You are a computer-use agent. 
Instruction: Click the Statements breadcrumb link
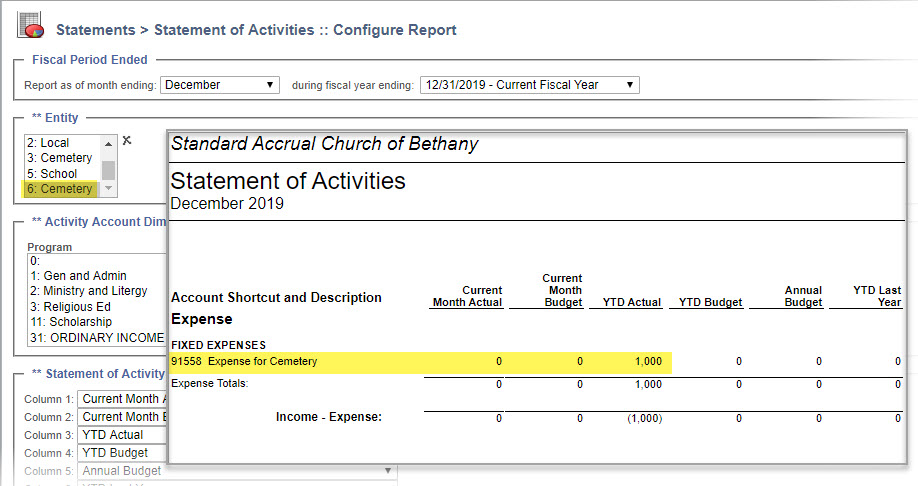(95, 30)
